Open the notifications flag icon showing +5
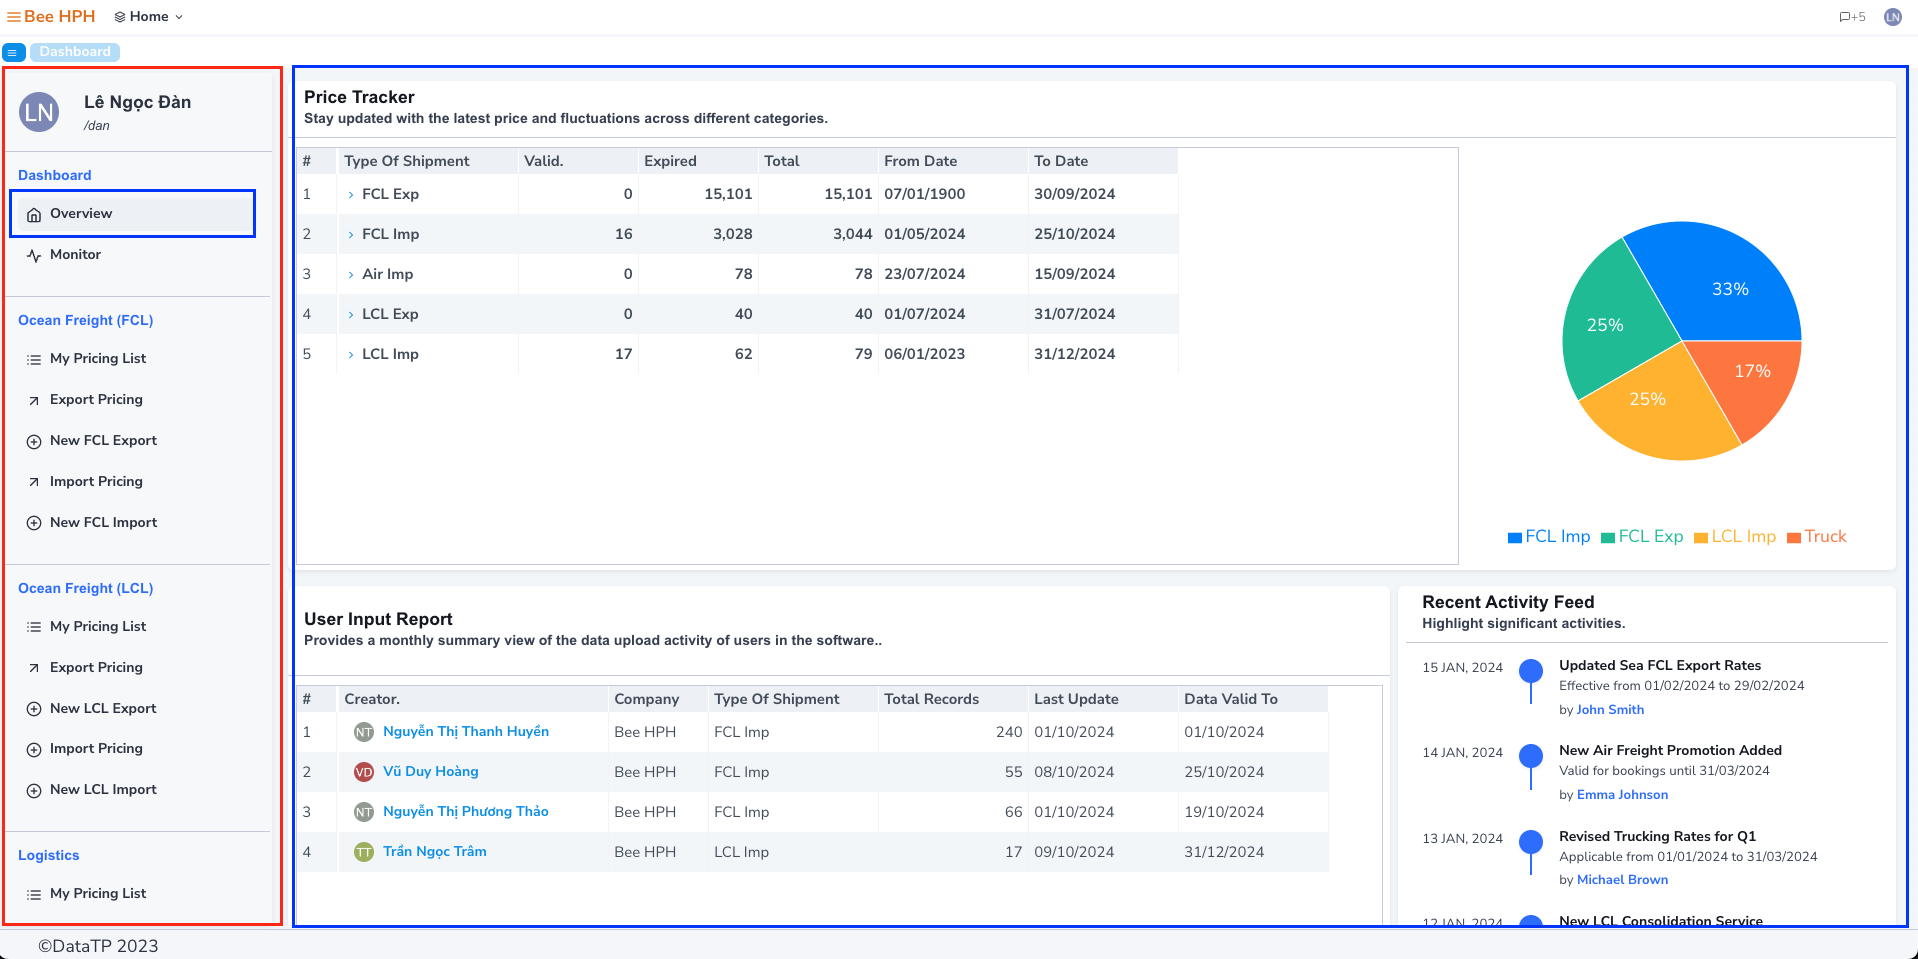The width and height of the screenshot is (1918, 959). click(x=1851, y=17)
